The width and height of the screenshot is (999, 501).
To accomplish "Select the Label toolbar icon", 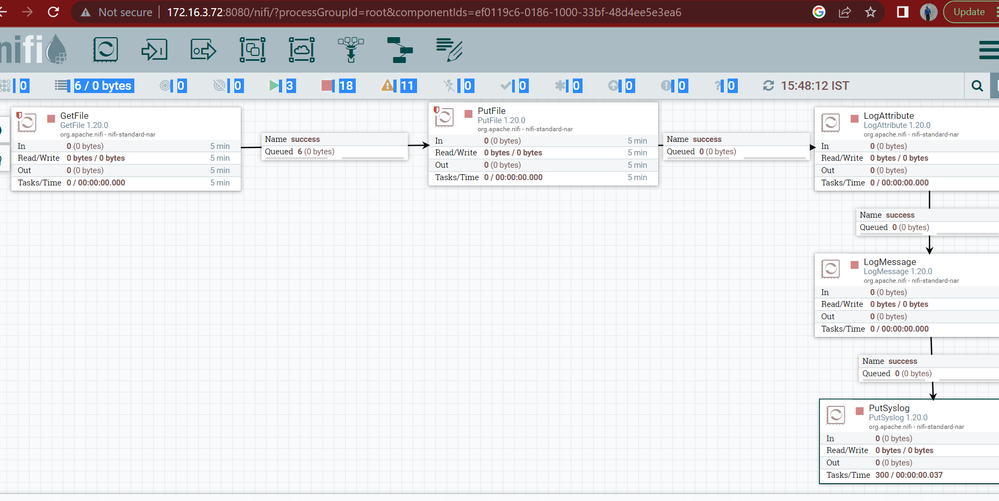I will [x=449, y=49].
